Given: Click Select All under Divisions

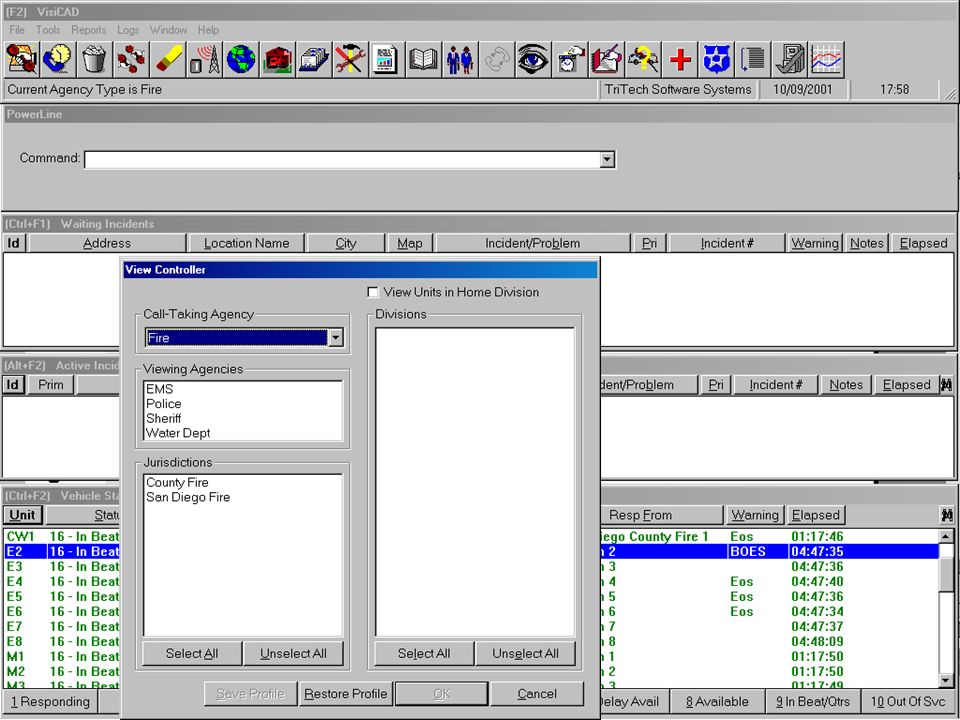Looking at the screenshot, I should pos(424,653).
